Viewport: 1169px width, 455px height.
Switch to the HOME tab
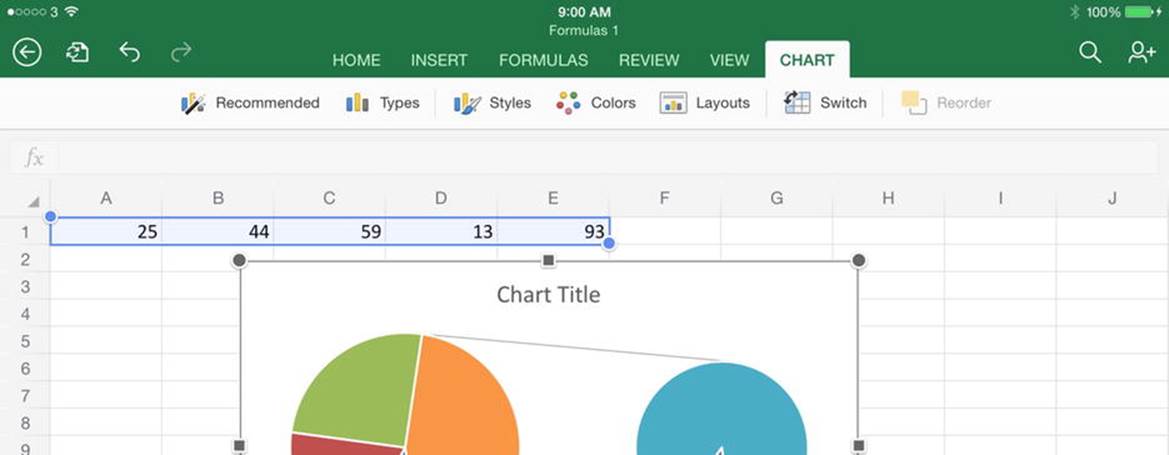[x=356, y=60]
